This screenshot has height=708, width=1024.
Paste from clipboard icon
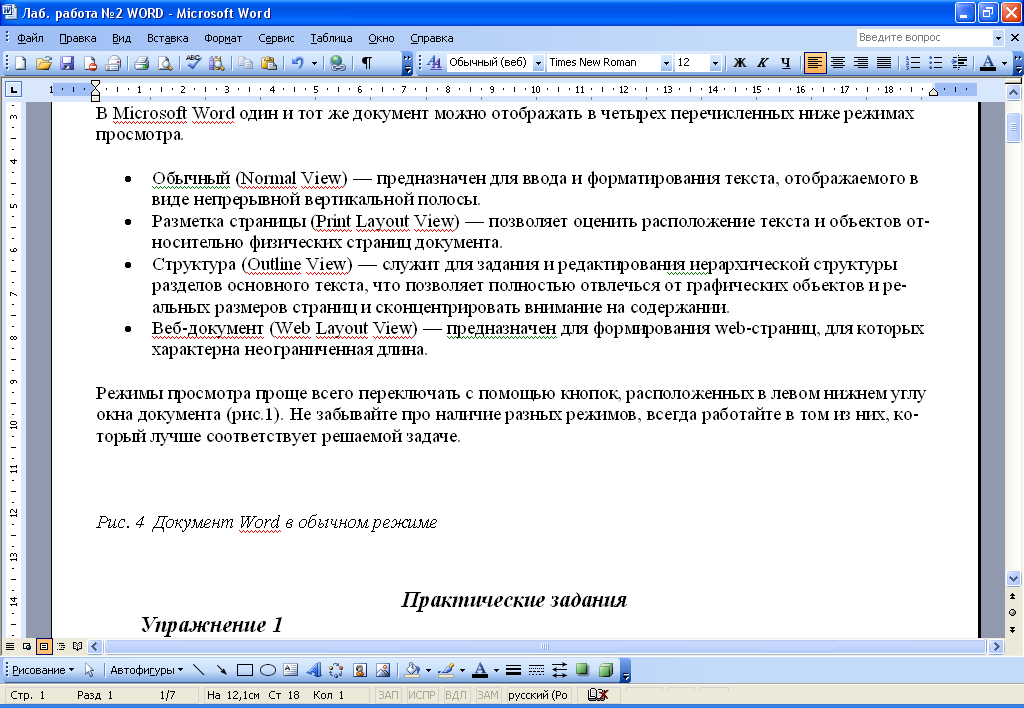268,63
